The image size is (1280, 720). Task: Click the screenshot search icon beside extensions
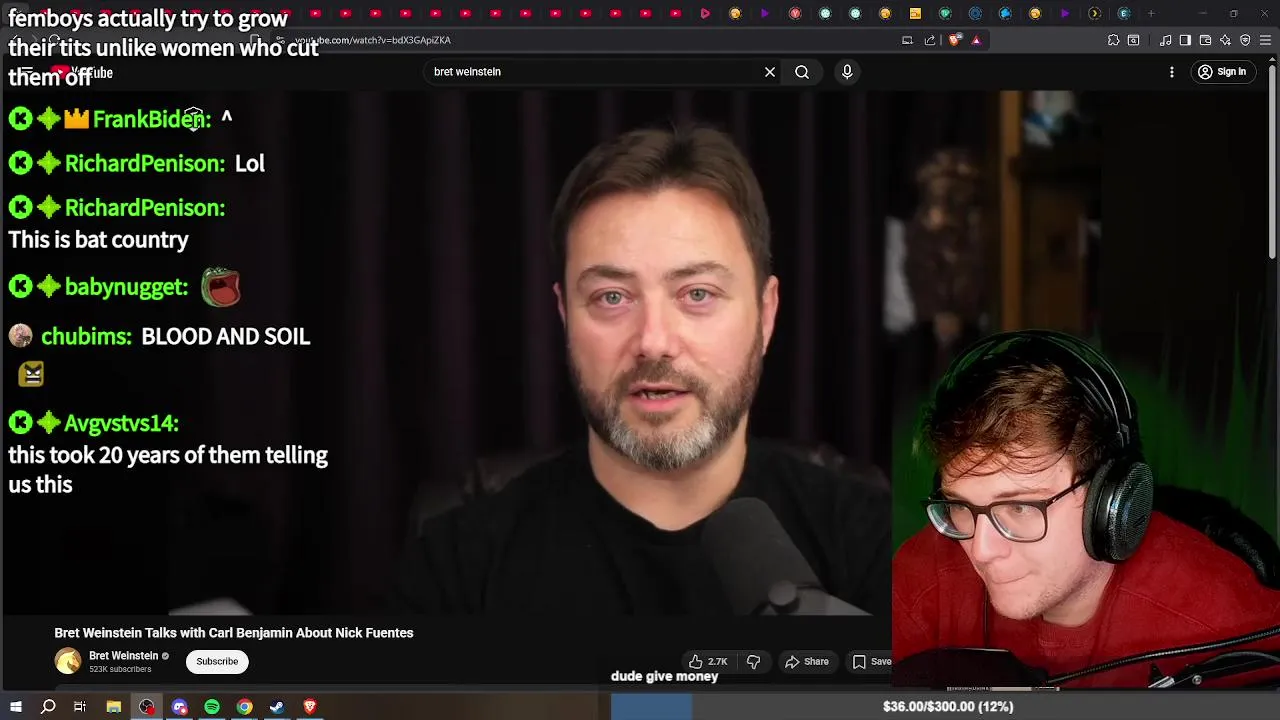tap(1133, 40)
